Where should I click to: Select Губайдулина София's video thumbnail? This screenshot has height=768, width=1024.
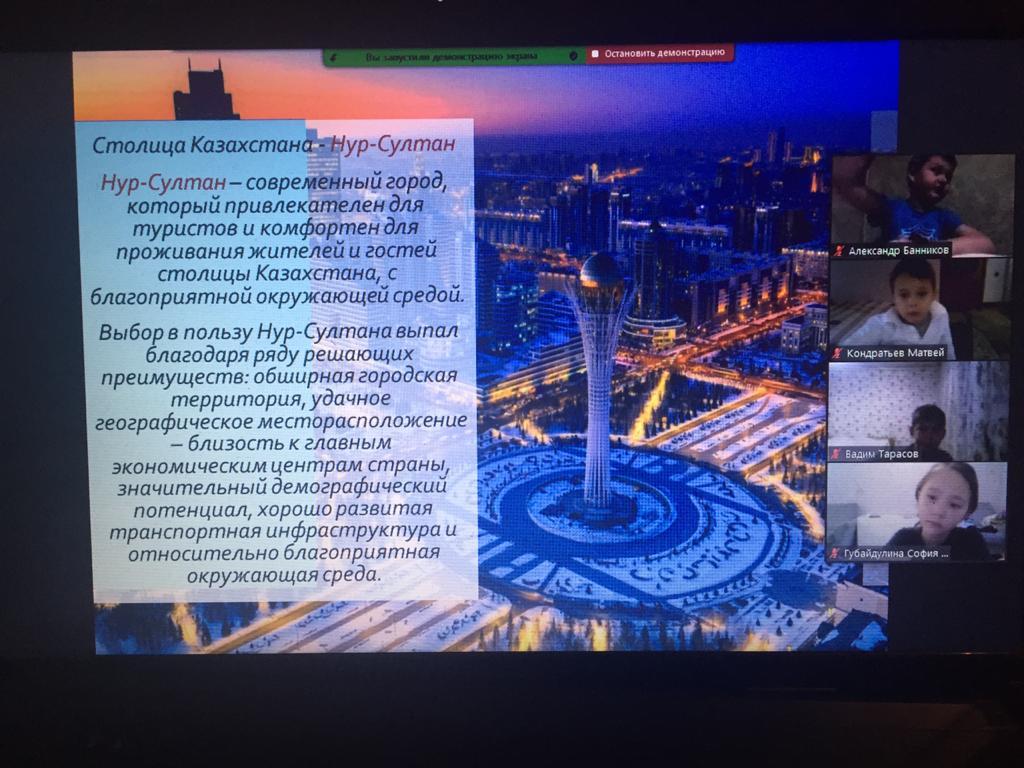click(915, 505)
